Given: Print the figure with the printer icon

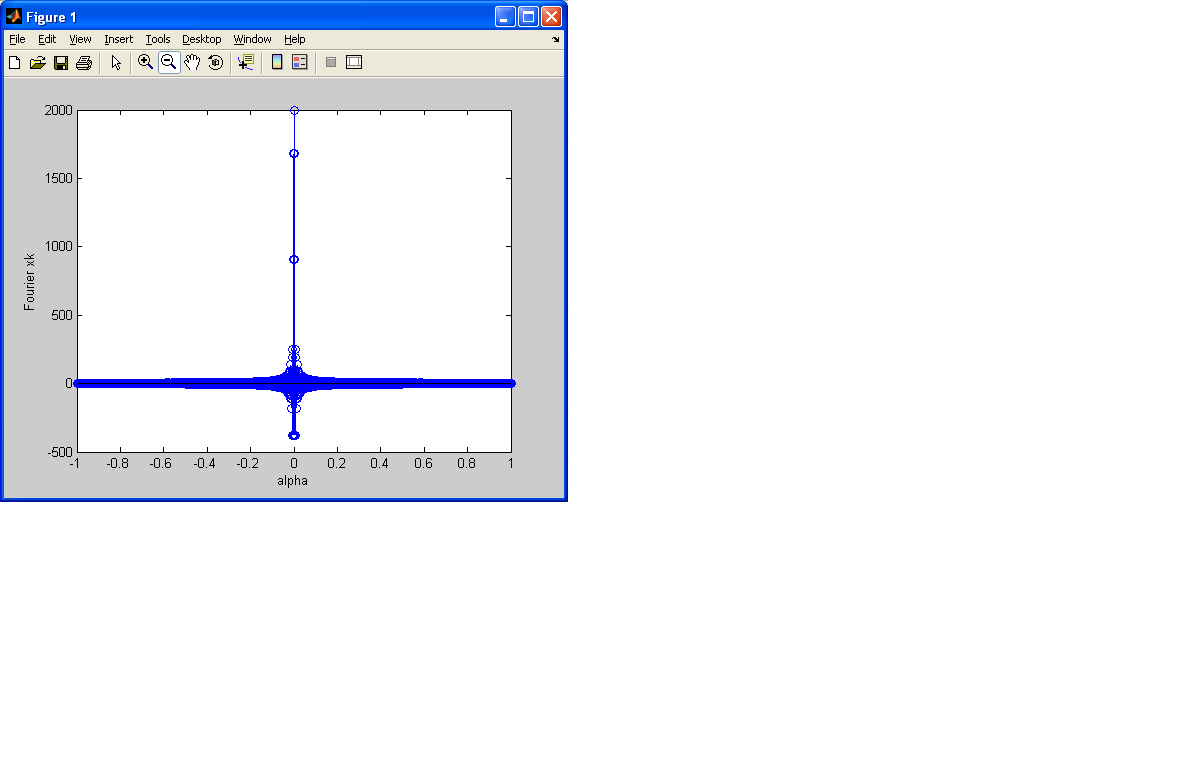Looking at the screenshot, I should [84, 63].
